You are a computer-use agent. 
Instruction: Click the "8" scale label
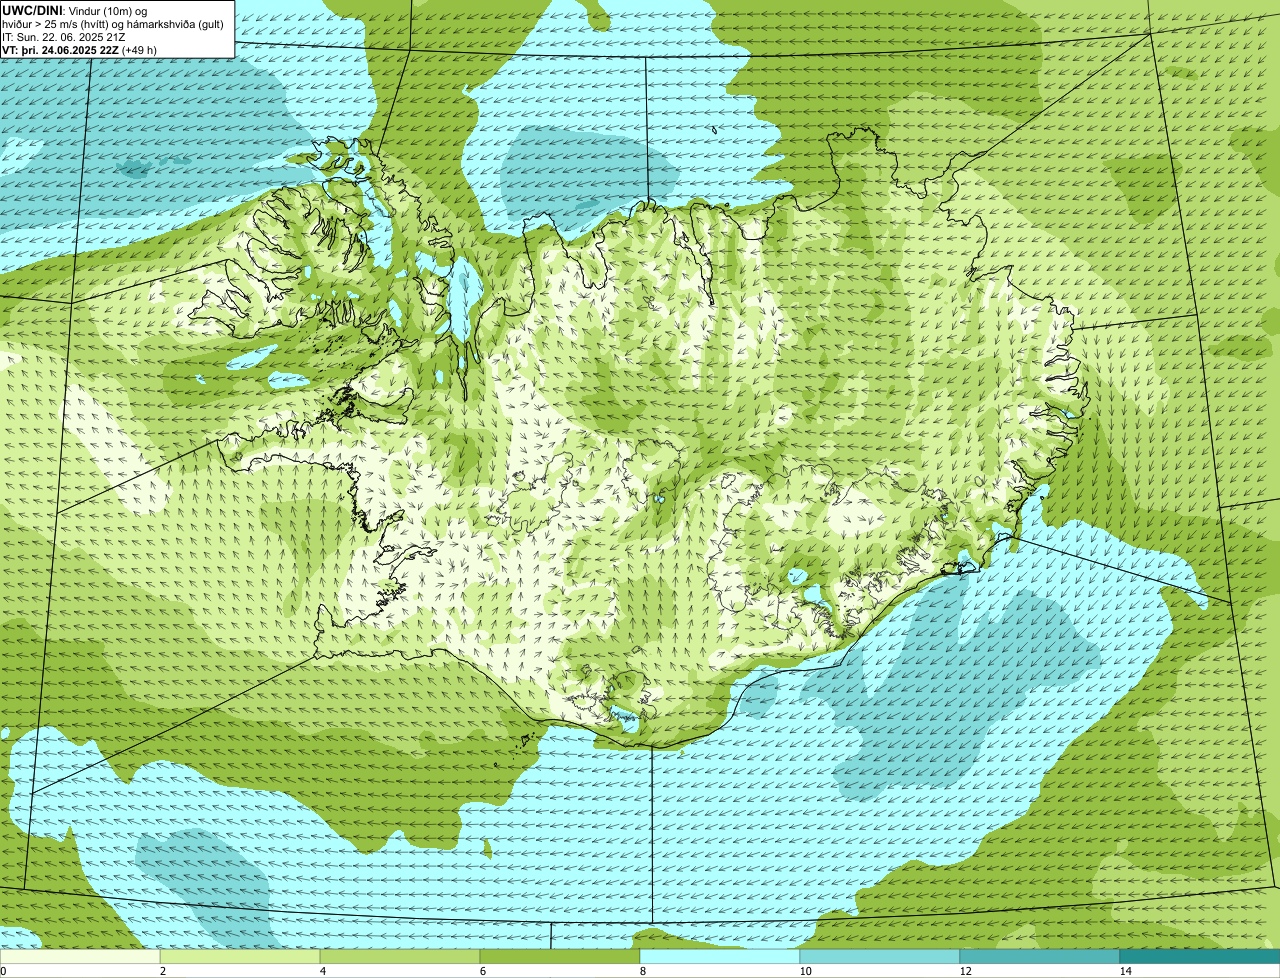(x=641, y=971)
